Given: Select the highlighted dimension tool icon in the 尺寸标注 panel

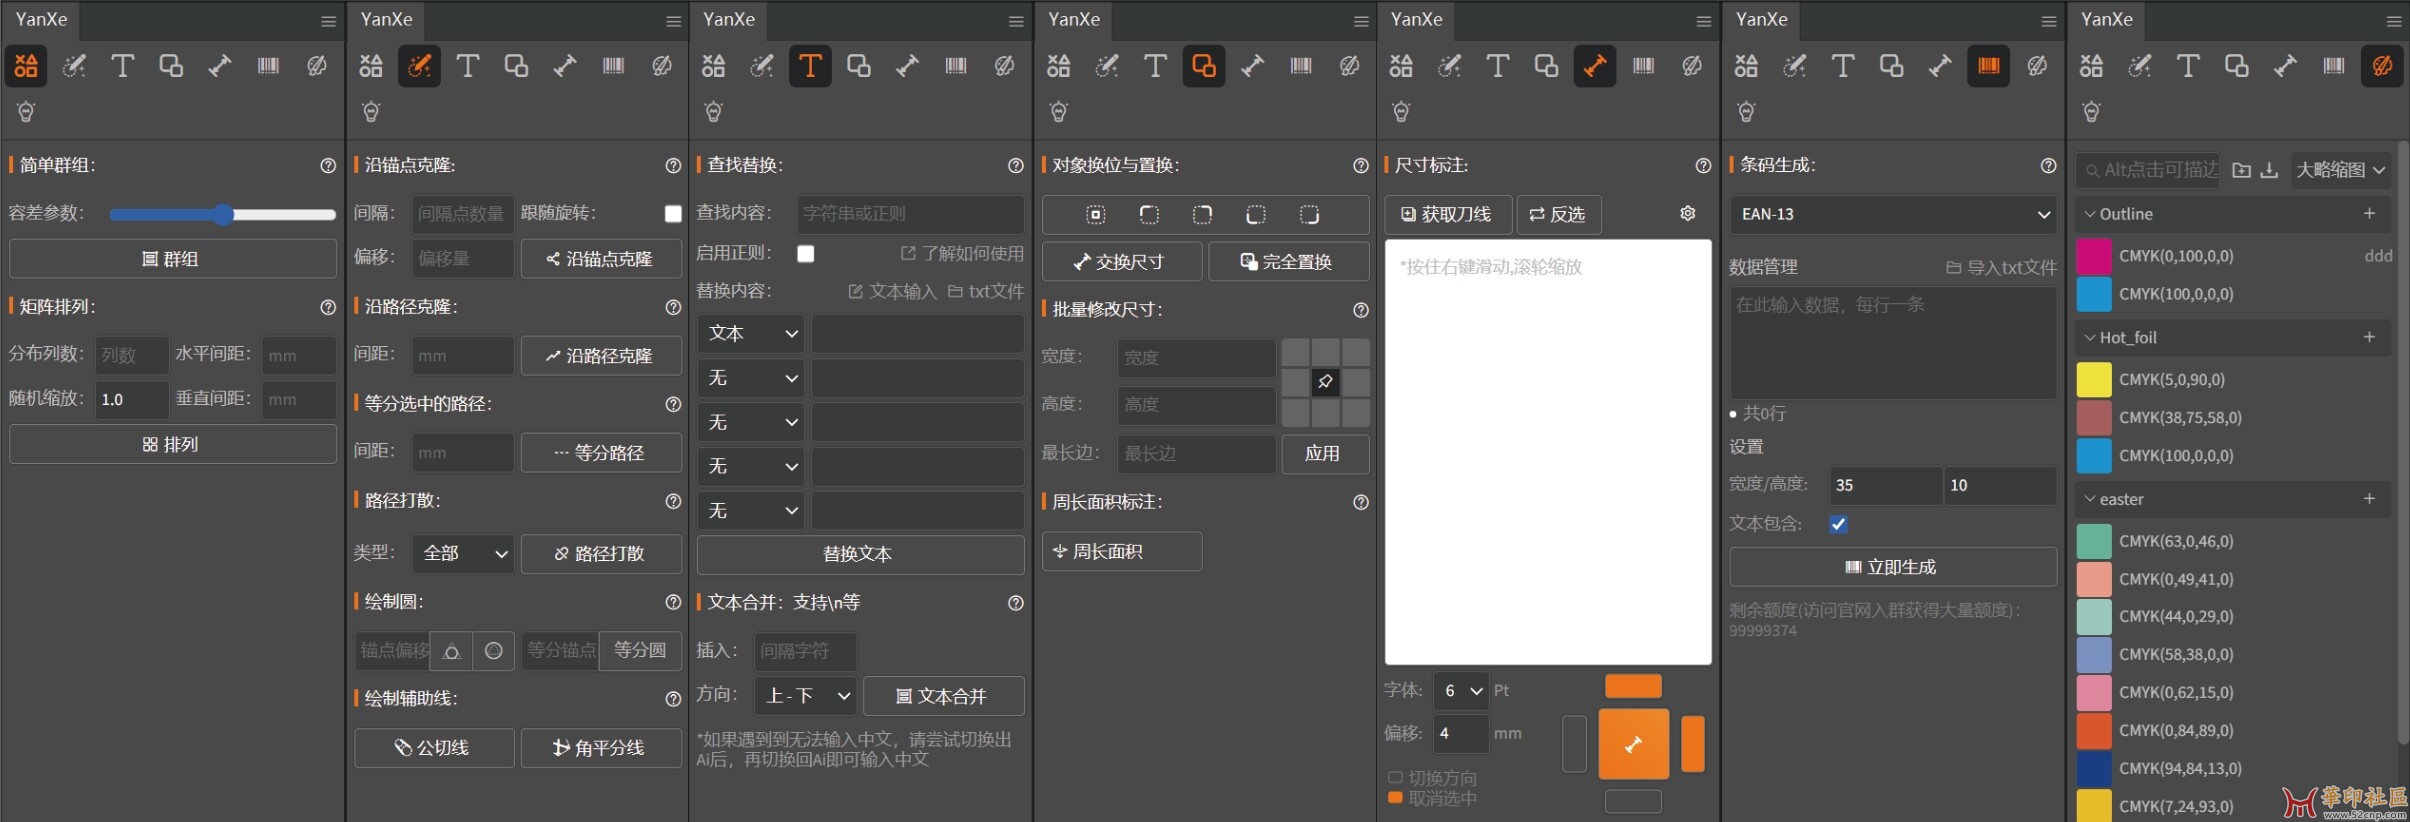Looking at the screenshot, I should coord(1595,66).
